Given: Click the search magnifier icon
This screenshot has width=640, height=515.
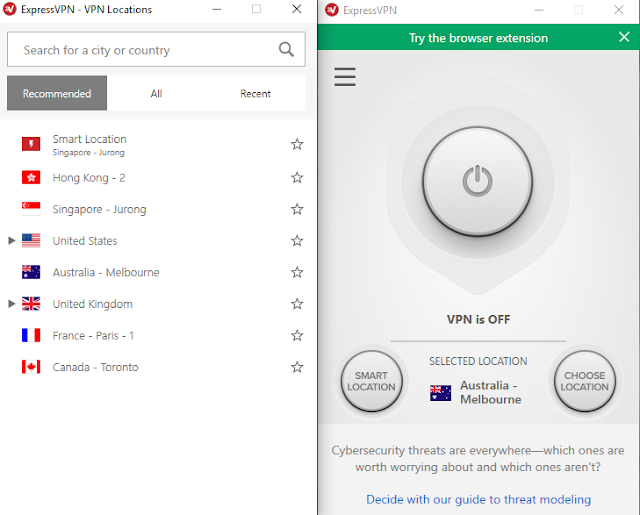Looking at the screenshot, I should point(286,49).
